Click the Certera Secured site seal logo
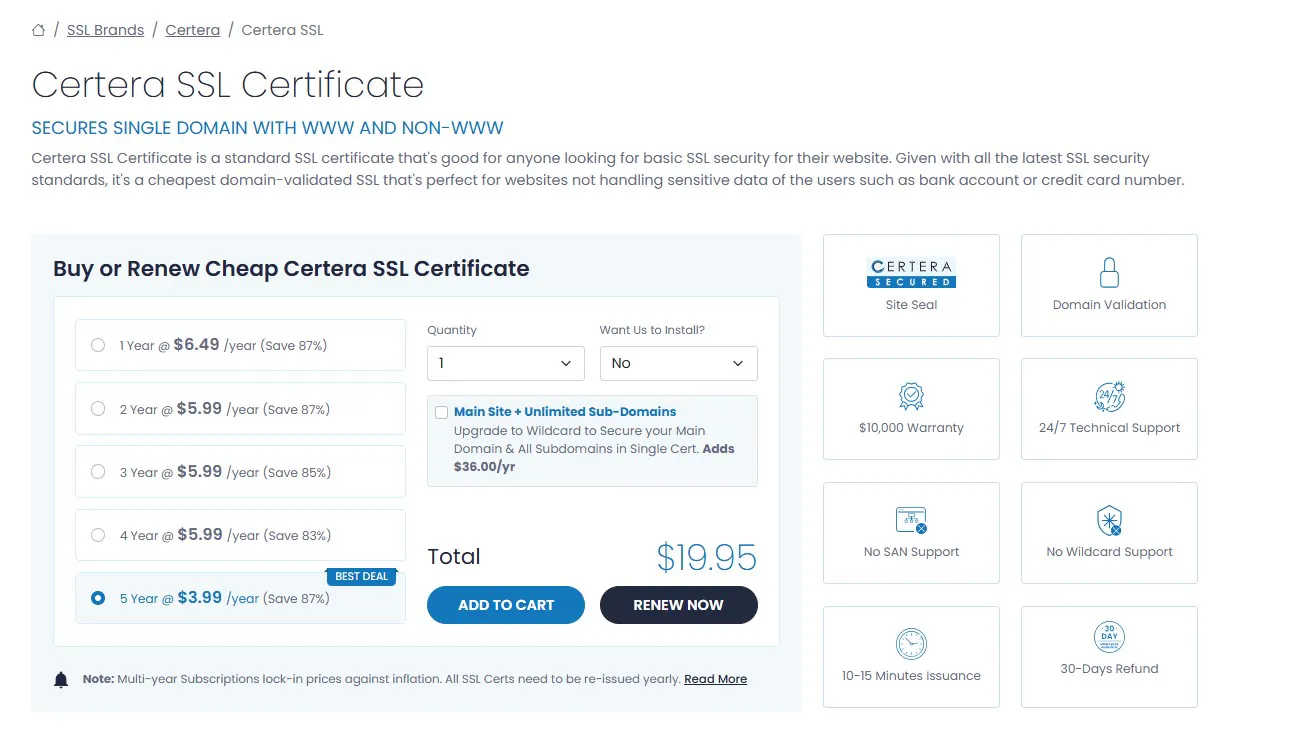 [911, 272]
